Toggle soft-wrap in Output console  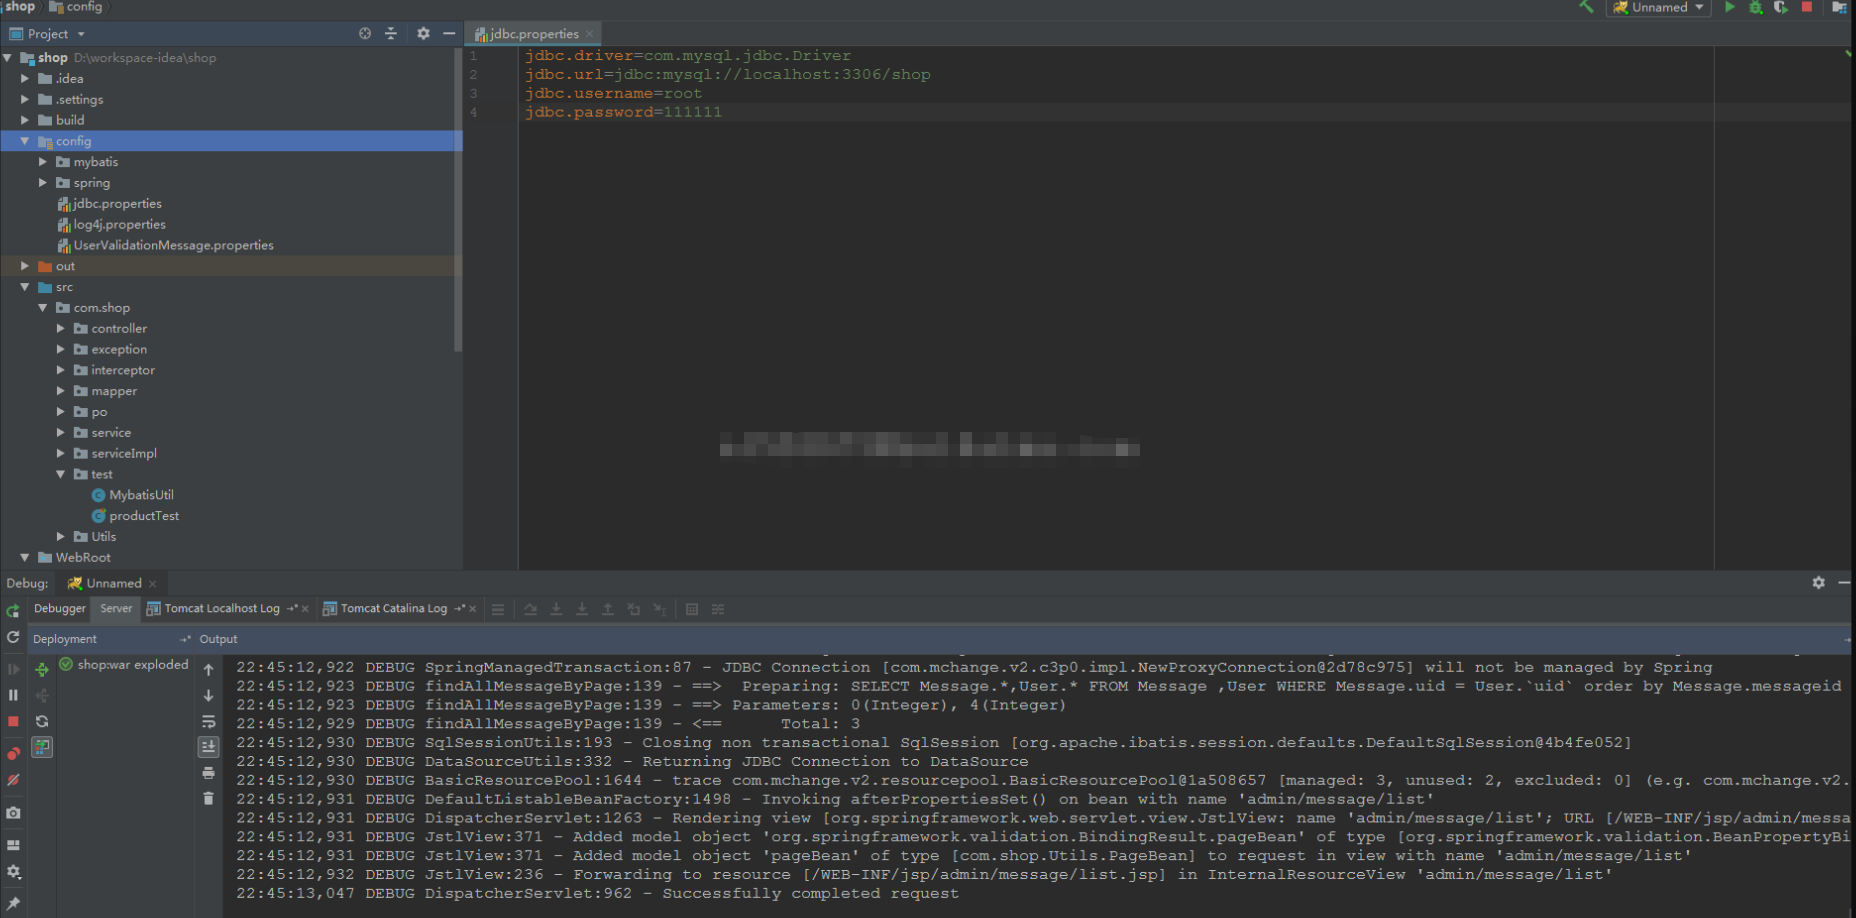tap(208, 721)
